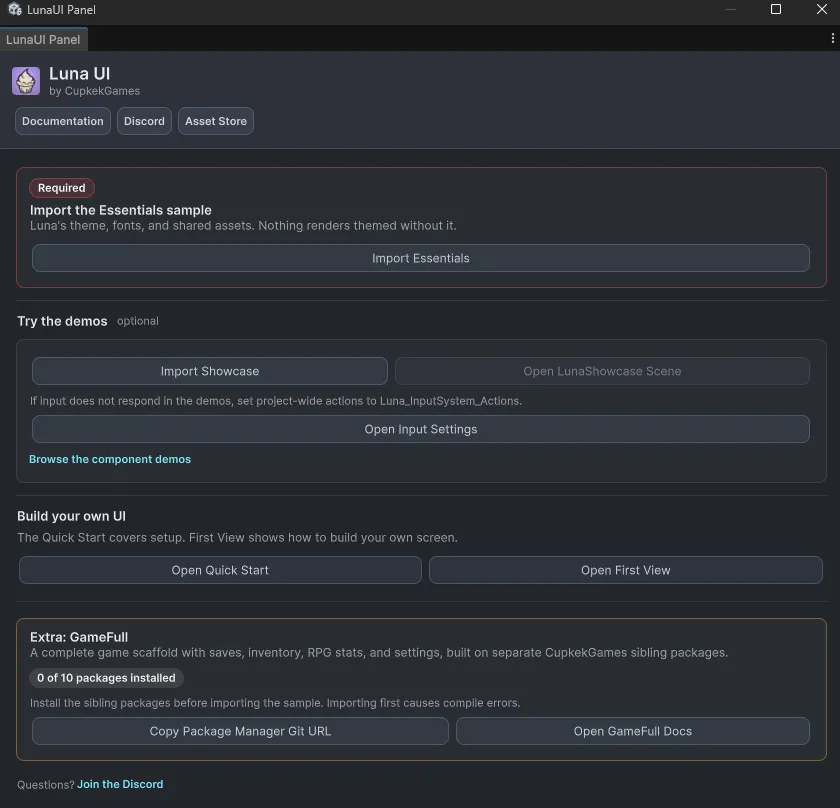840x808 pixels.
Task: Maximize the LunaUI Panel window
Action: tap(775, 9)
